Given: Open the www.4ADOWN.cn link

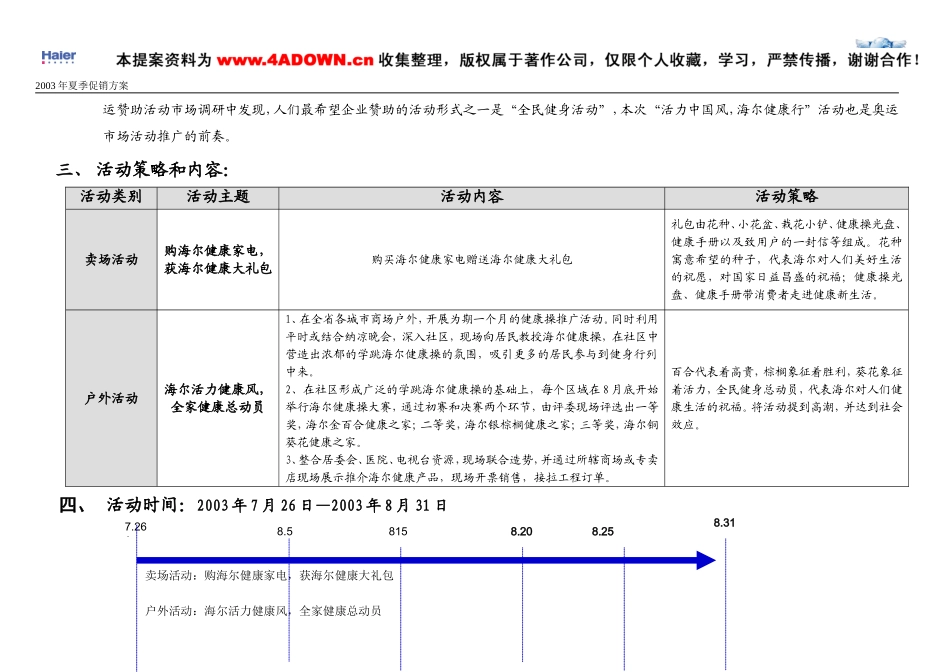Looking at the screenshot, I should [295, 60].
